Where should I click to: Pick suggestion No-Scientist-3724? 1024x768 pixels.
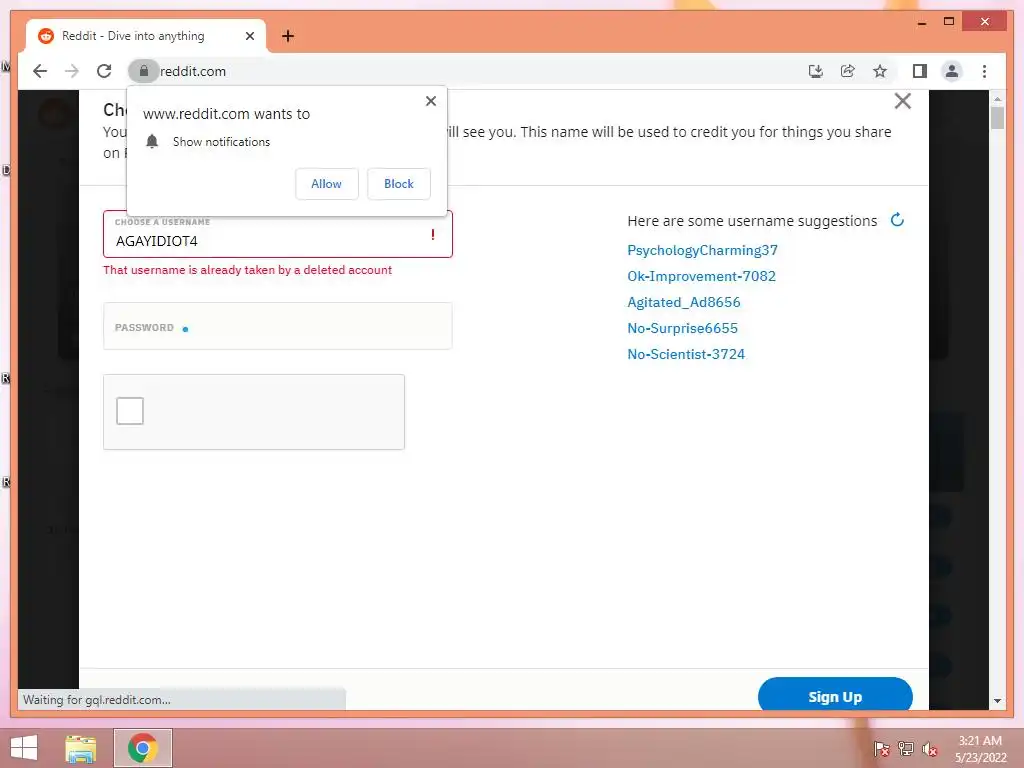click(686, 354)
